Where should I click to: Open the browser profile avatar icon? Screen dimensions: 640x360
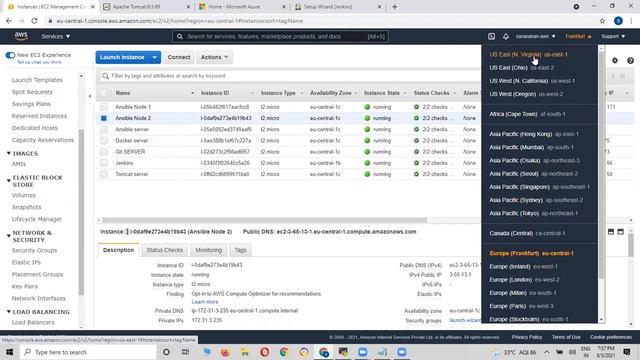click(618, 21)
